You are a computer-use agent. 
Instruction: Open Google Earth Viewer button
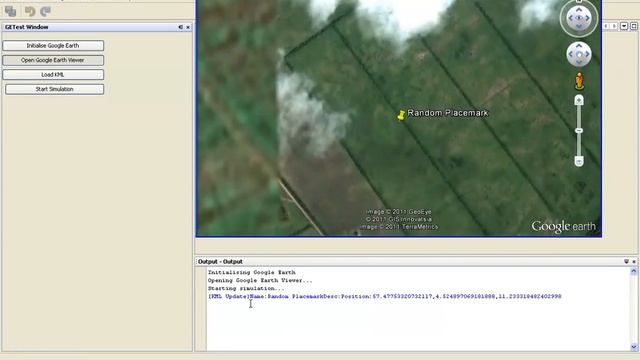(53, 60)
